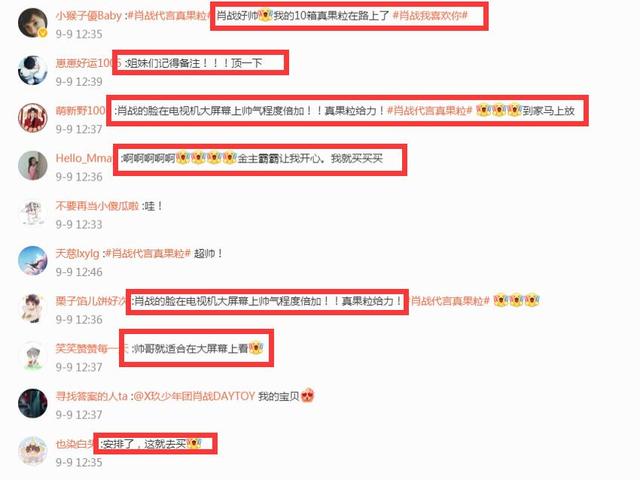Image resolution: width=640 pixels, height=480 pixels.
Task: Click avatar of user 也染白头
Action: [x=33, y=451]
